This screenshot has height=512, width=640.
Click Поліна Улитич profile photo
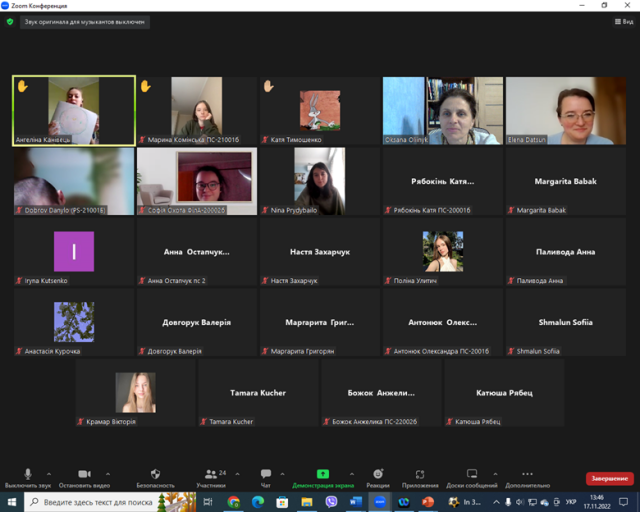pos(443,251)
